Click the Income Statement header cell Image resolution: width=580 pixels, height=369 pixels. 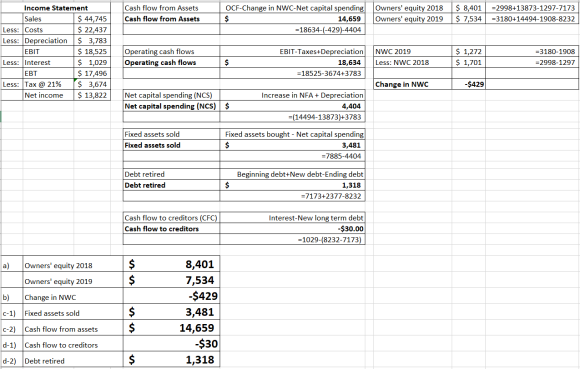tap(56, 8)
